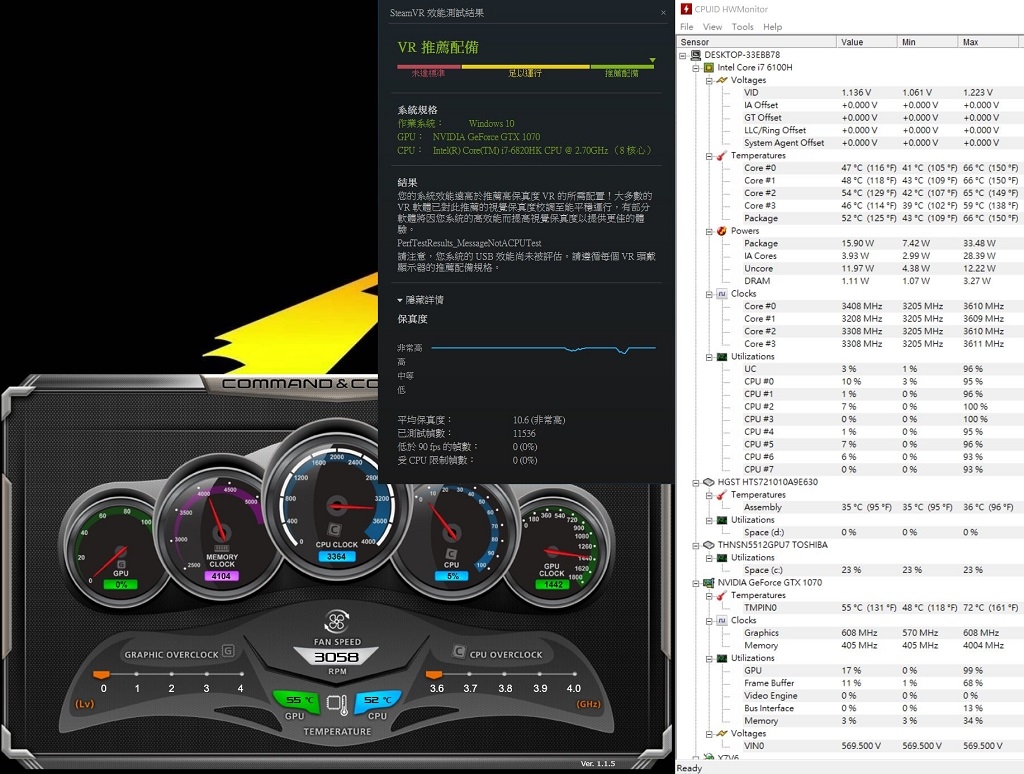1024x774 pixels.
Task: Collapse the DESKTOP-33EBB78 tree node
Action: pyautogui.click(x=683, y=55)
